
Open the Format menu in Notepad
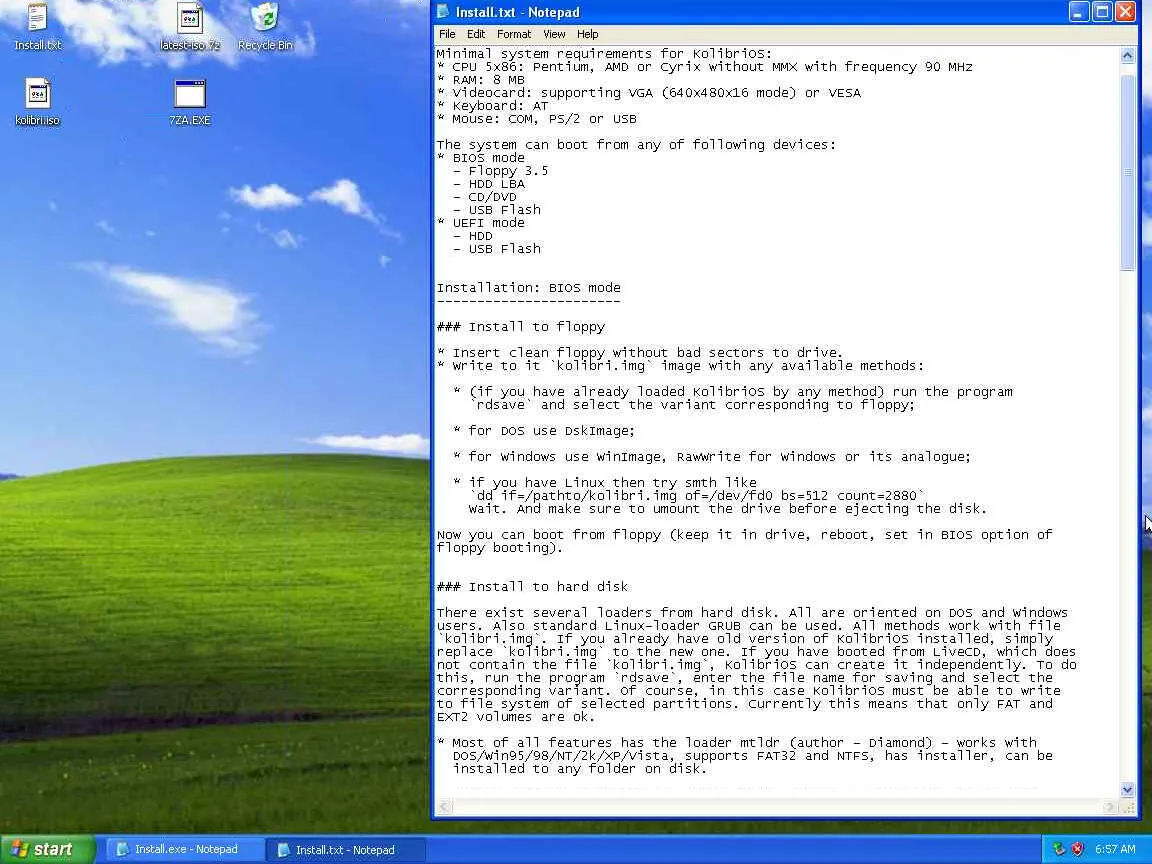click(514, 34)
